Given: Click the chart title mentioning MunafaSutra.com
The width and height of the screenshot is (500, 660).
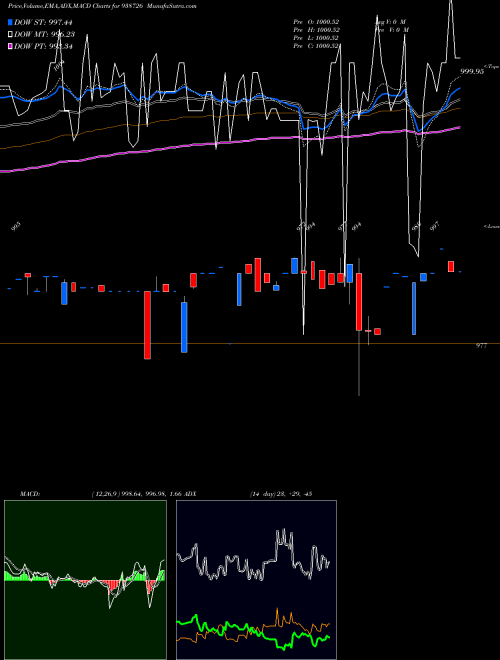Looking at the screenshot, I should pos(102,6).
